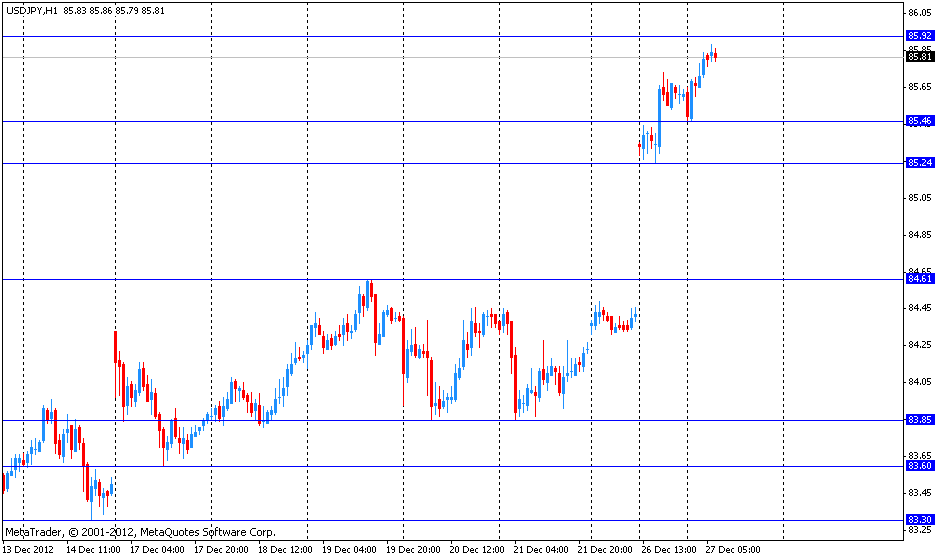The image size is (941, 557).
Task: Click the latest red candle near 85.81
Action: 715,56
